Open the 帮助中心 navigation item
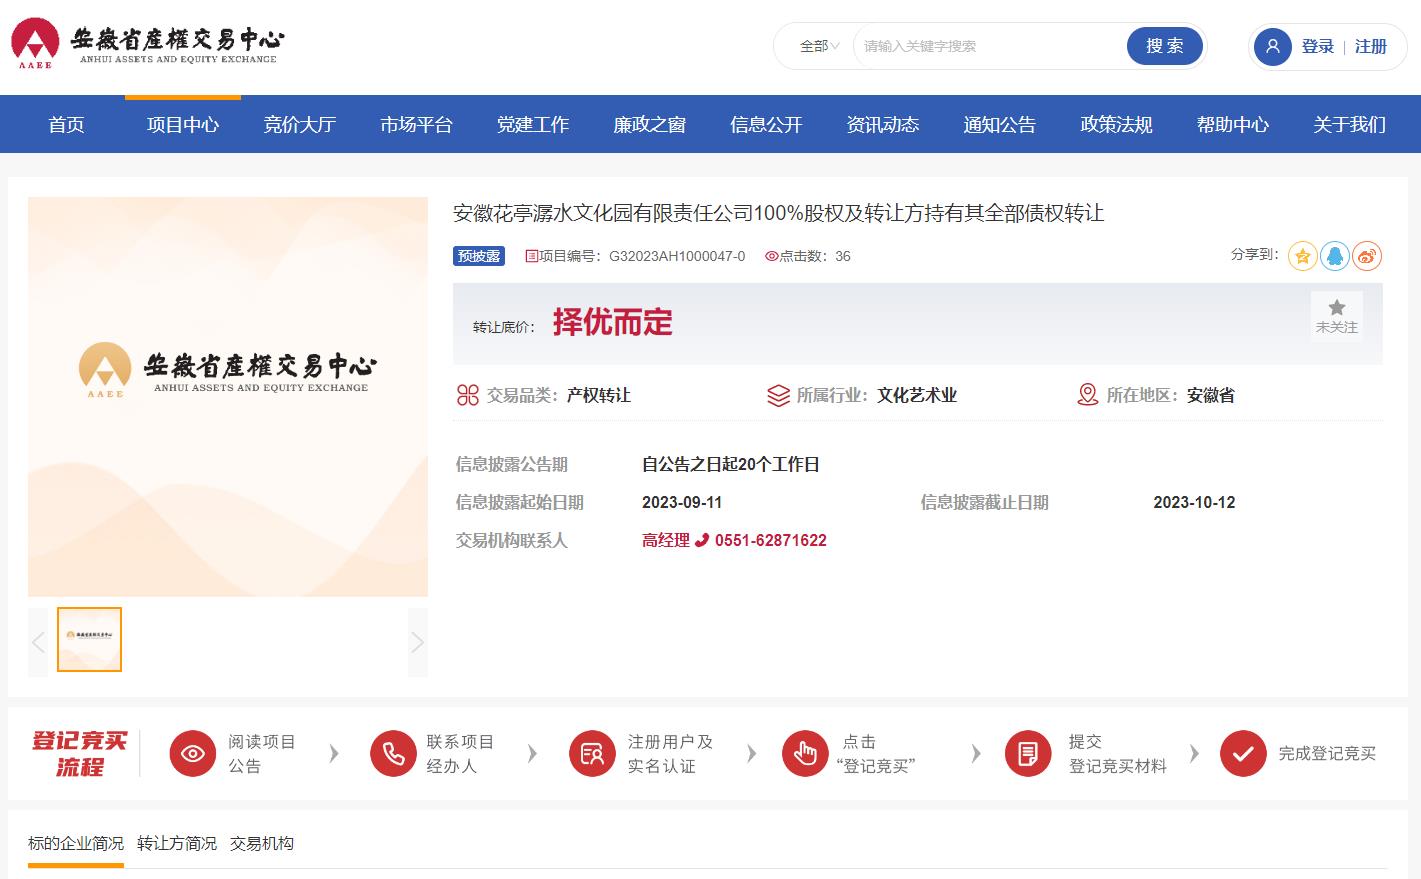Image resolution: width=1421 pixels, height=879 pixels. (1233, 125)
